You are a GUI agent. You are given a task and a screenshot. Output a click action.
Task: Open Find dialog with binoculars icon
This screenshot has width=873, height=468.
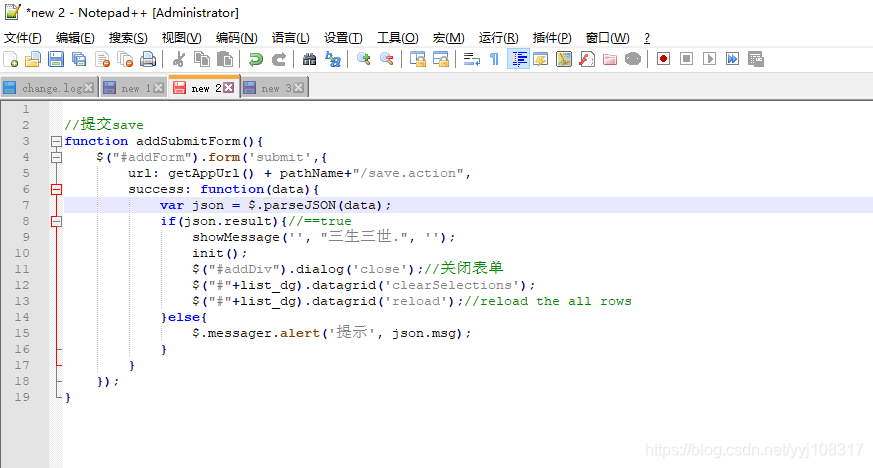(309, 59)
